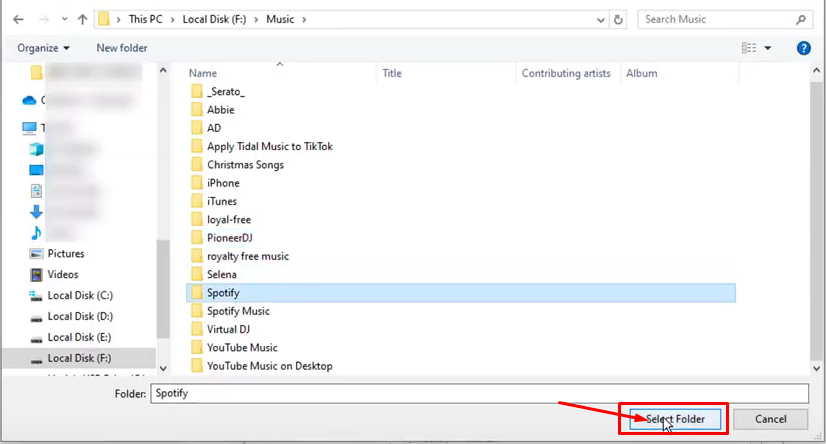
Task: Open recent locations dropdown arrow
Action: (x=64, y=19)
